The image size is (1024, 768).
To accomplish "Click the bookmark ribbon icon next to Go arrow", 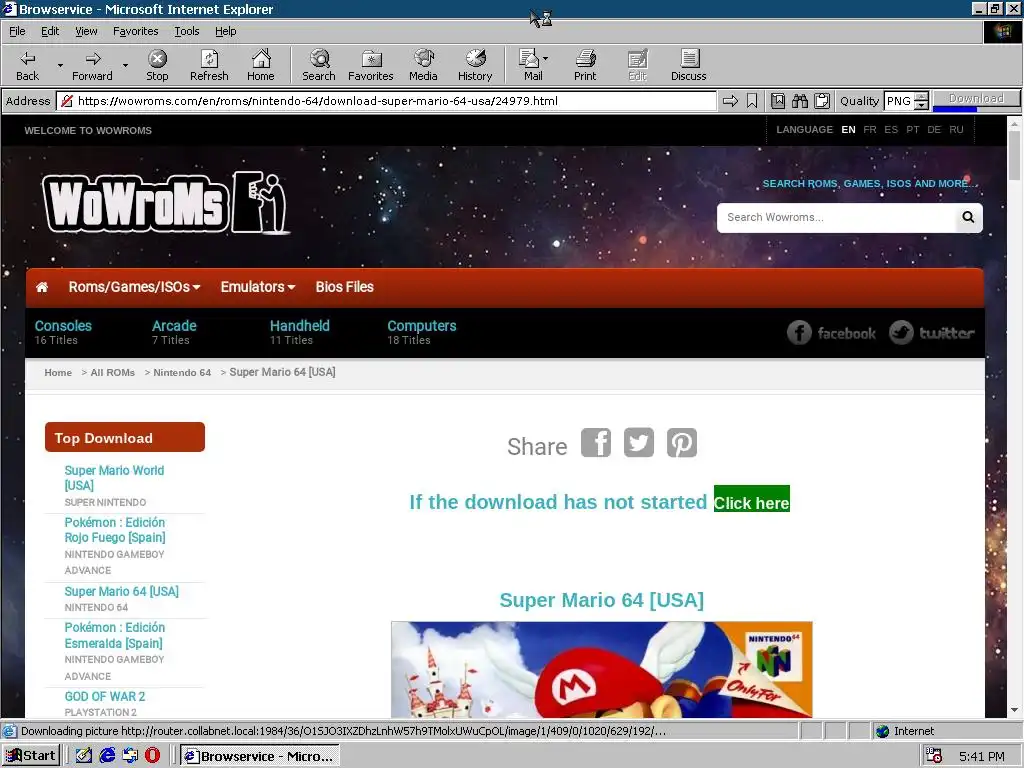I will (x=752, y=101).
